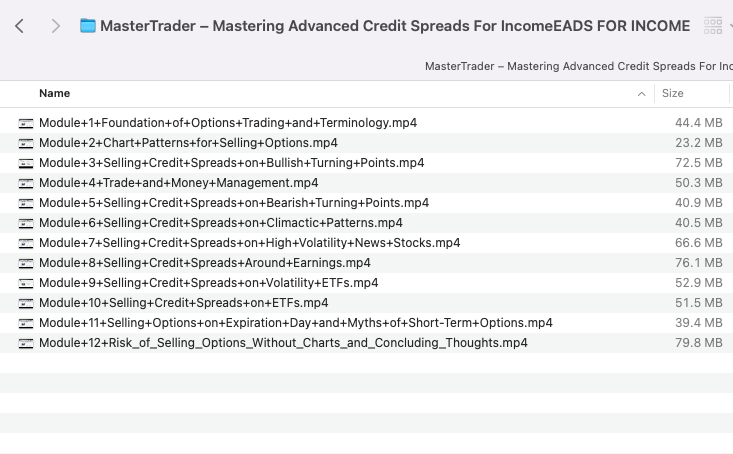Click video icon for Module+1 Foundation file
The height and width of the screenshot is (454, 733).
pos(26,123)
